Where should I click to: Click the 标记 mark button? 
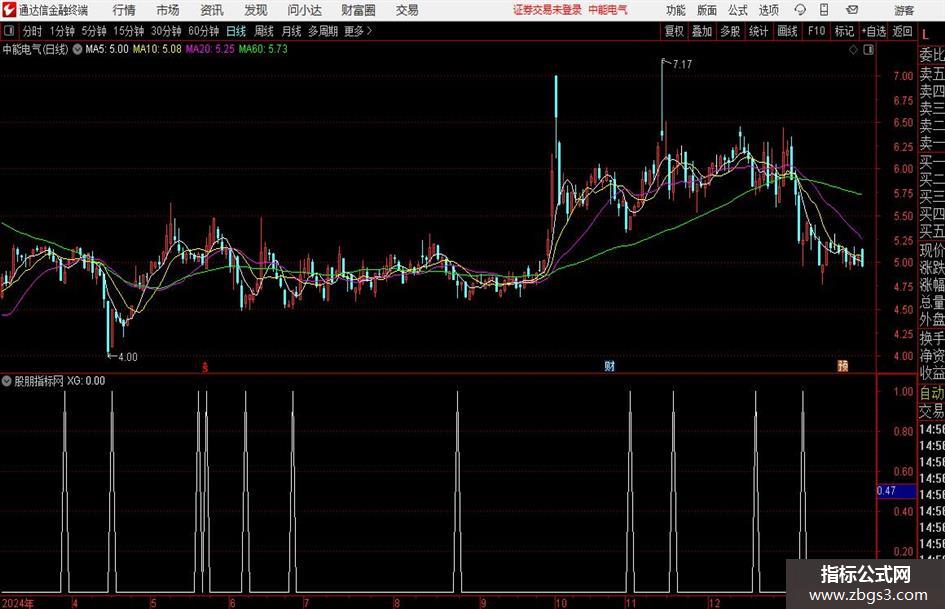[x=844, y=31]
